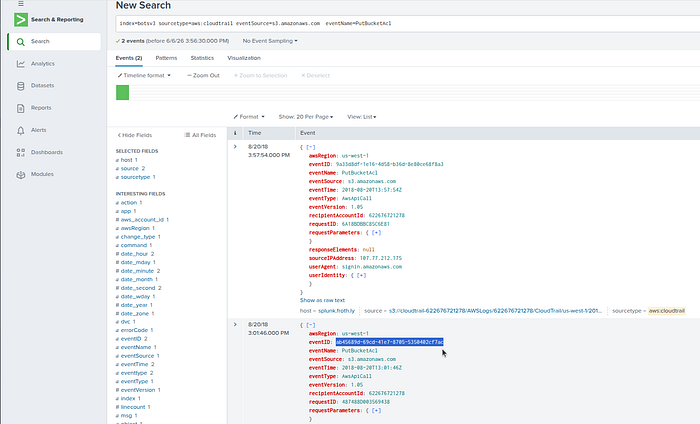The image size is (700, 424).
Task: Click host value splunk.froth.ly
Action: [336, 311]
